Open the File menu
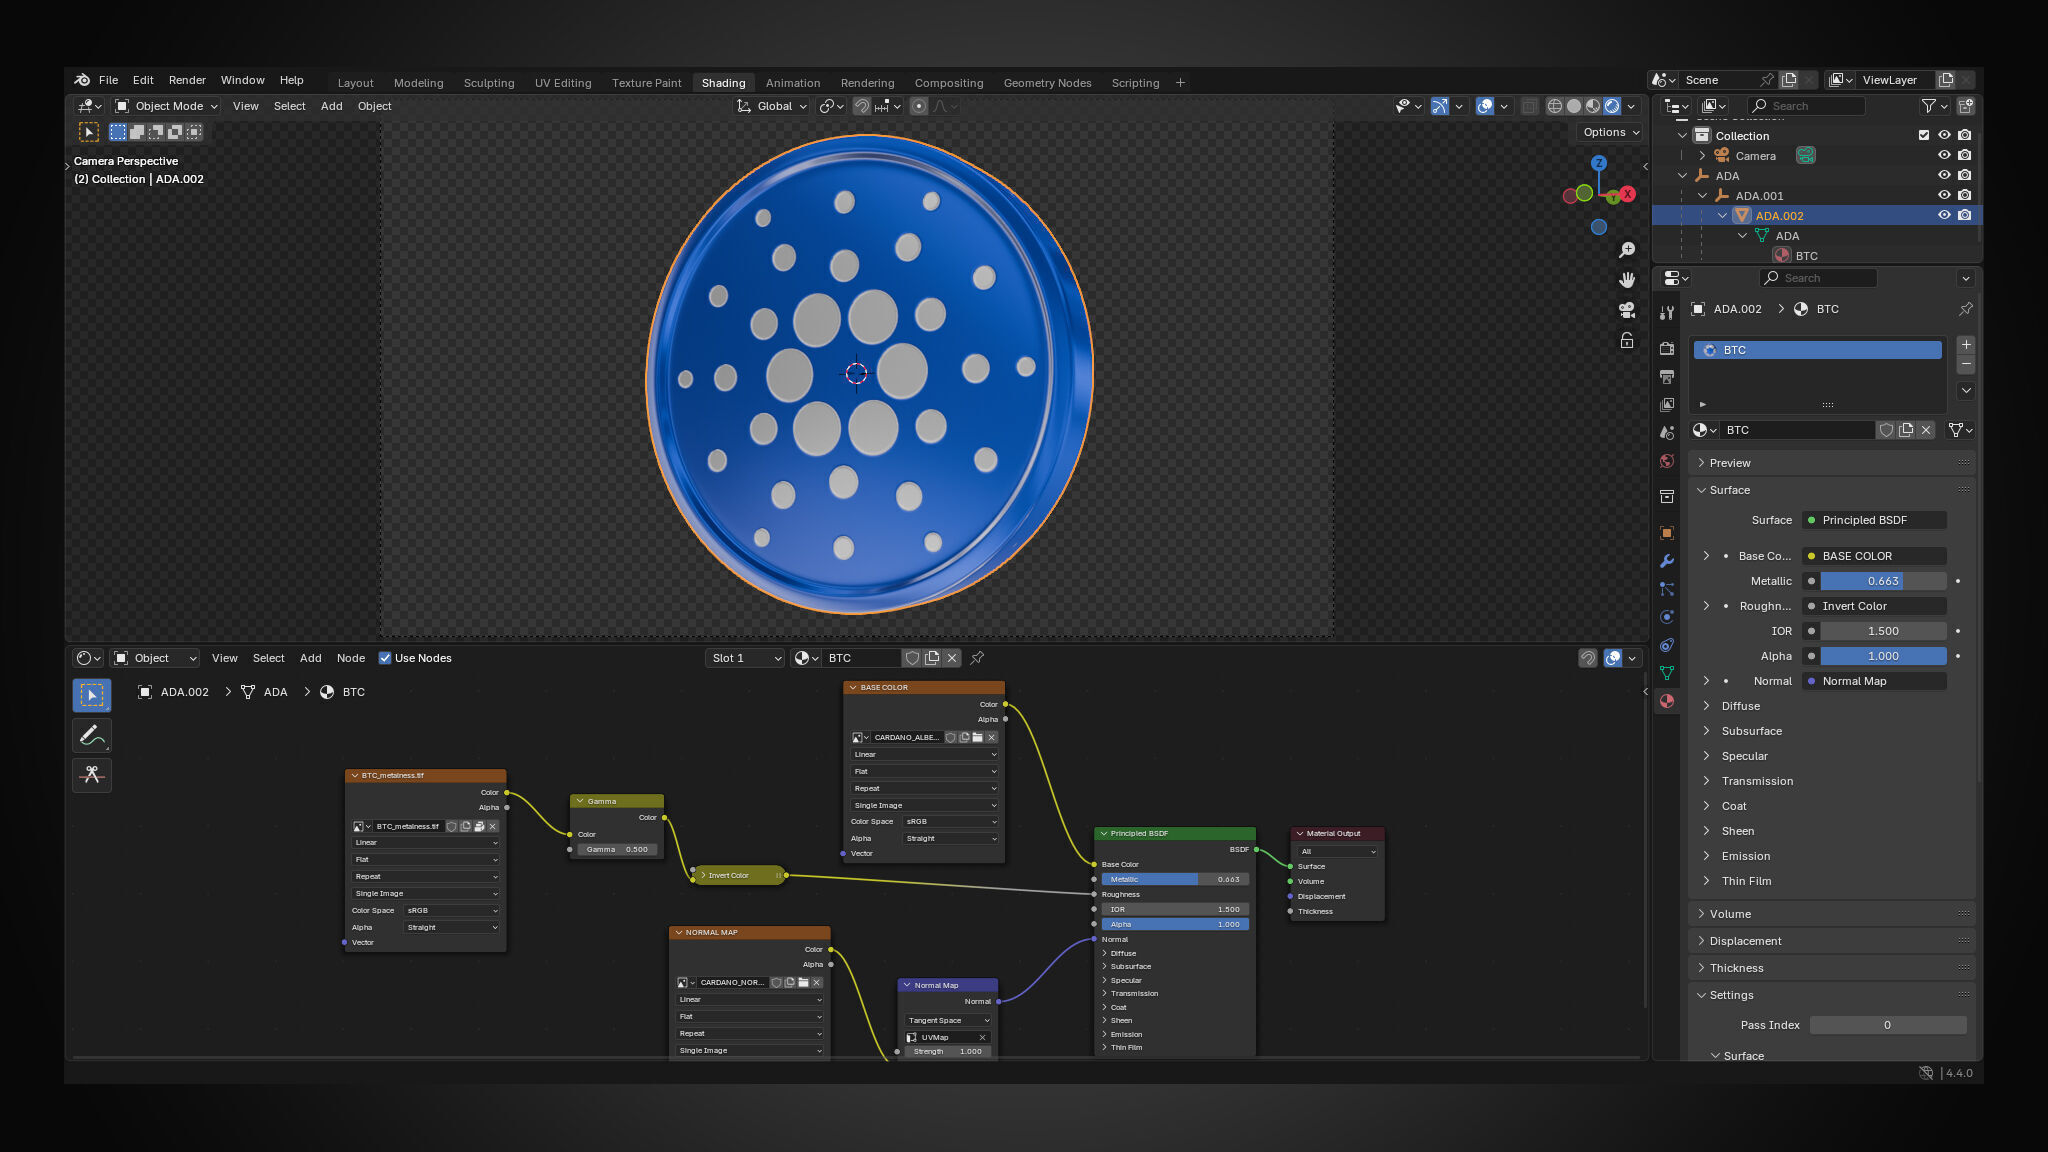Viewport: 2048px width, 1152px height. 108,80
